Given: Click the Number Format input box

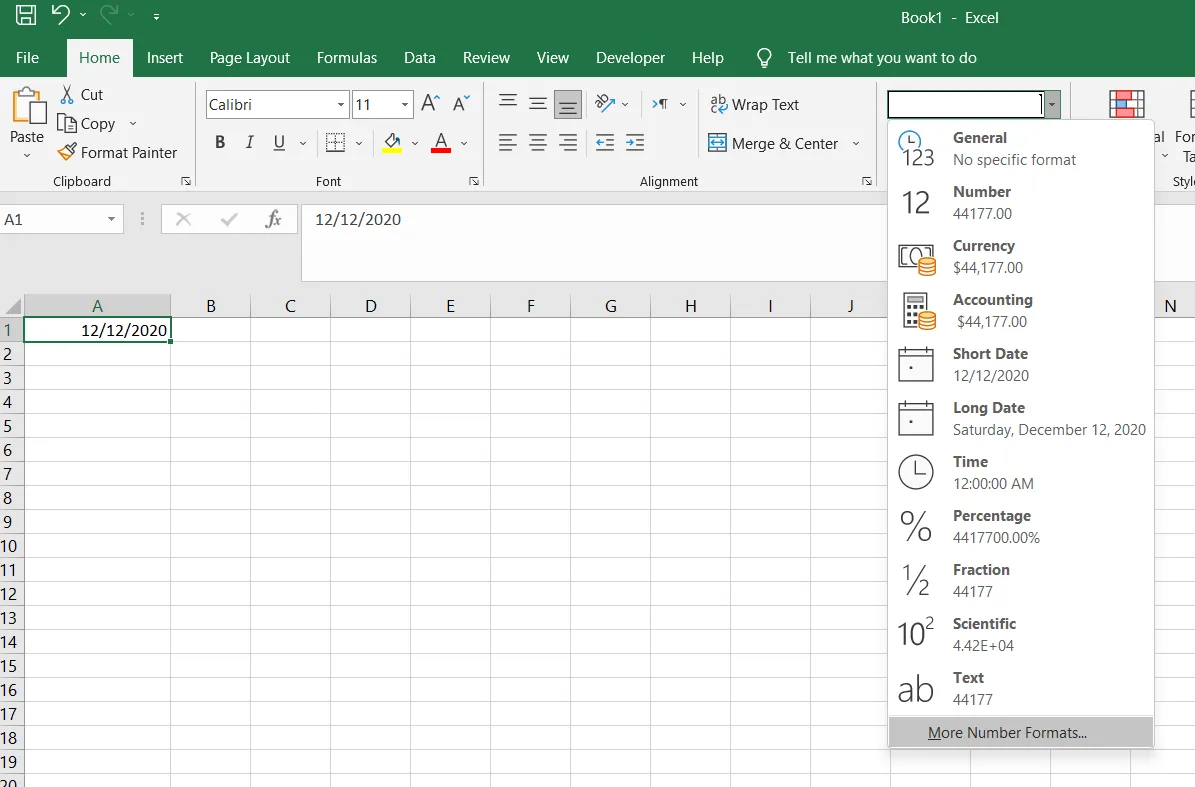Looking at the screenshot, I should (966, 104).
